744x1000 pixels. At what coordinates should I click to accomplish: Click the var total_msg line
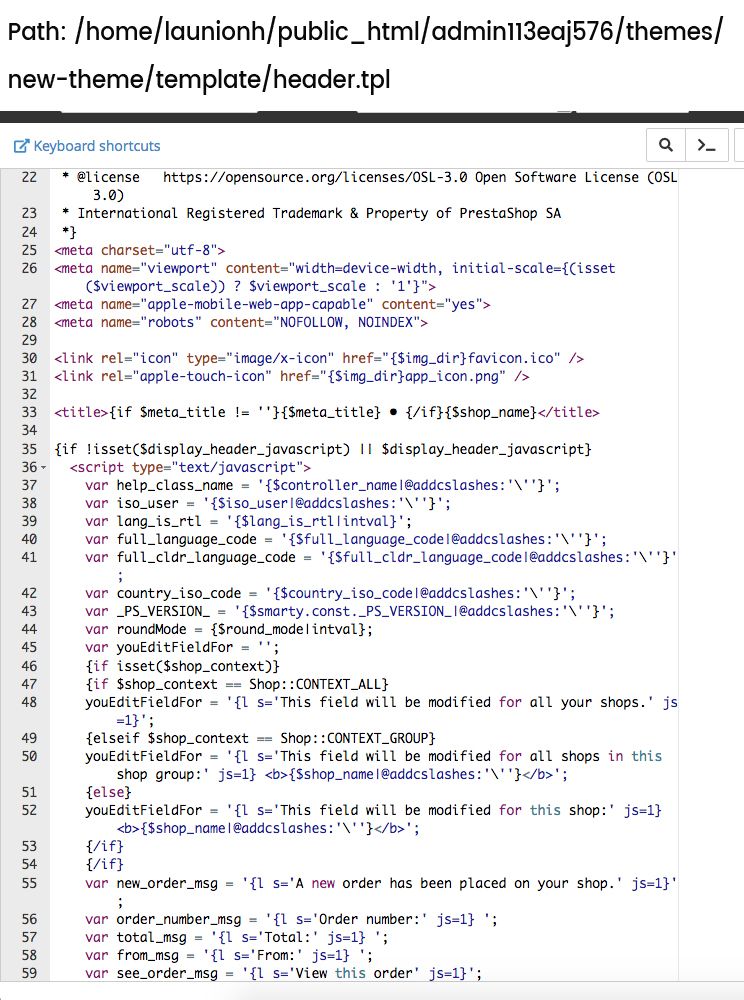(x=237, y=937)
